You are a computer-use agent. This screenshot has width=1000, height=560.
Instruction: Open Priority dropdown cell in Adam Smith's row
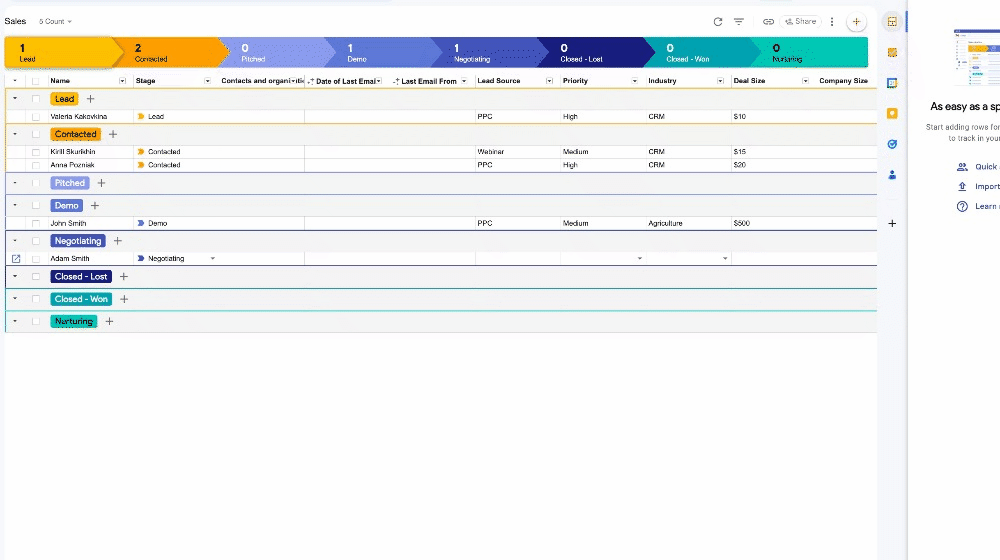pos(603,258)
